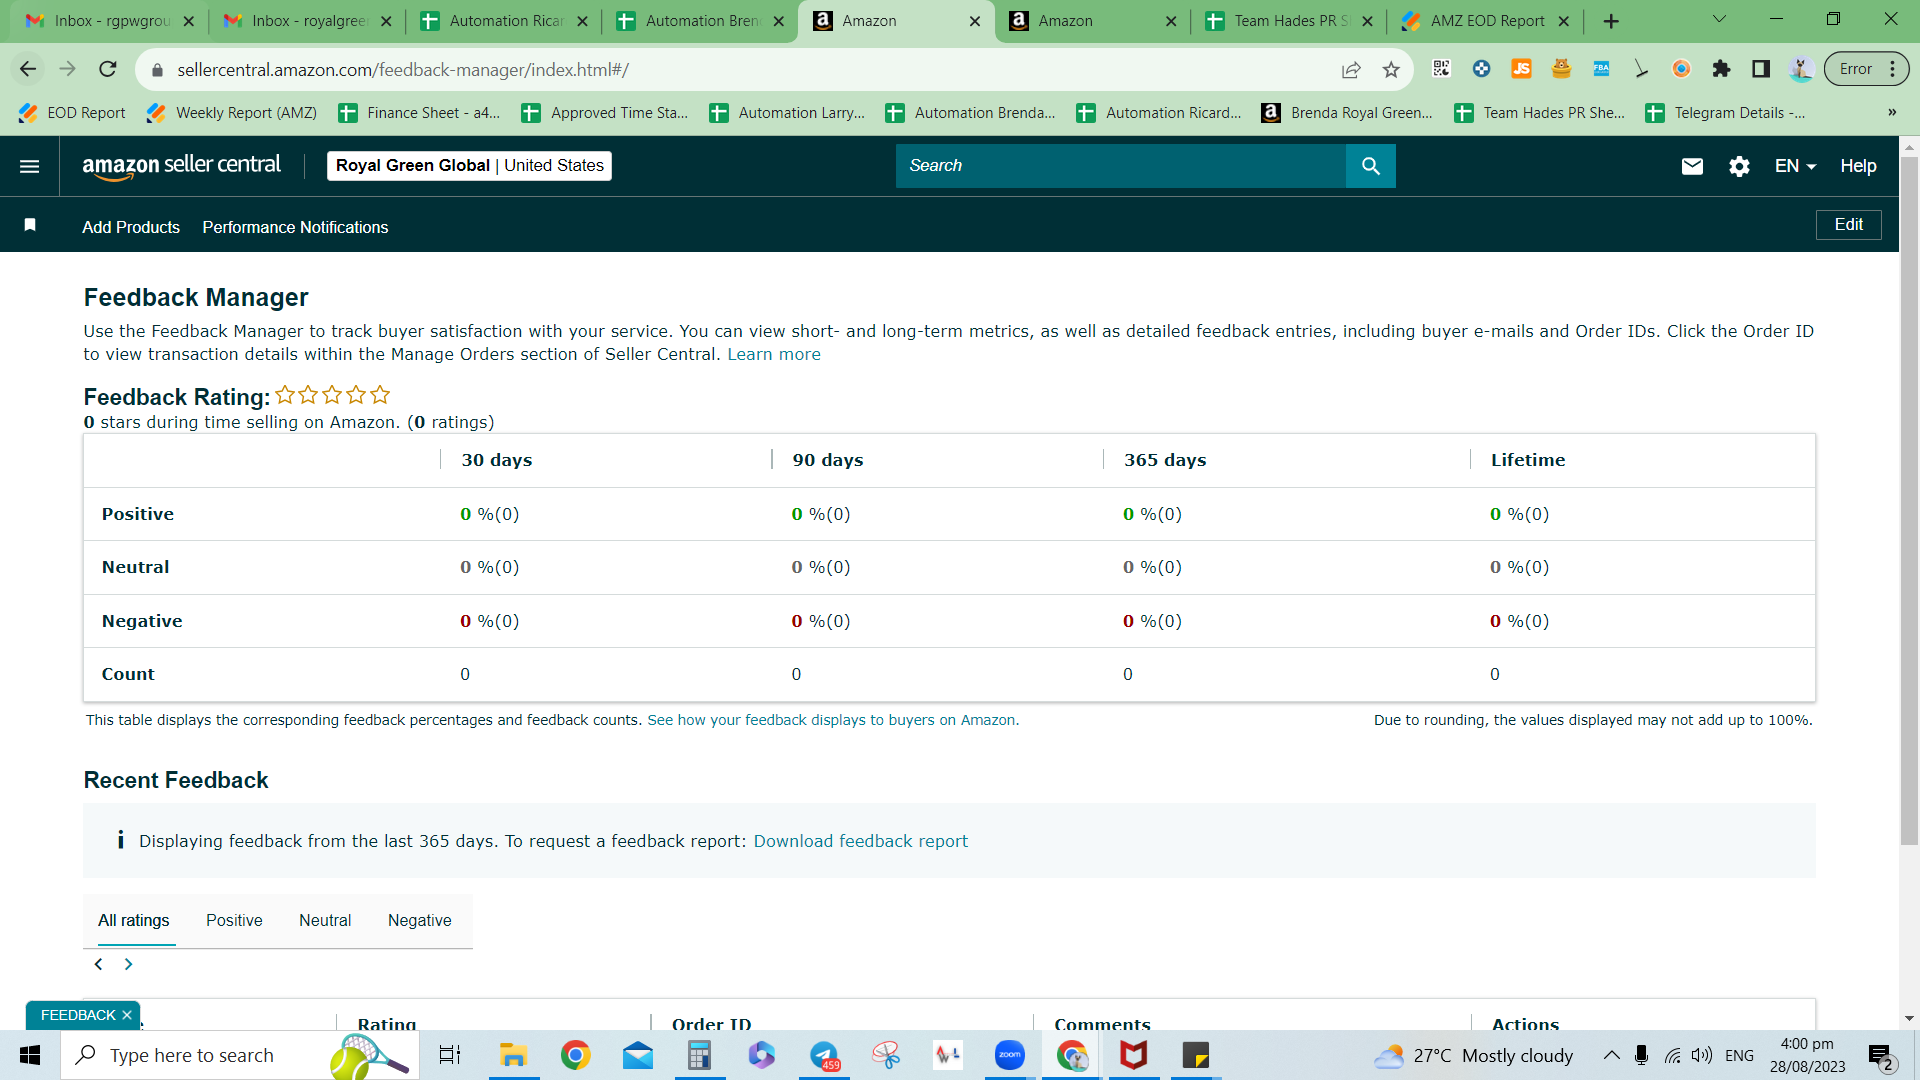Click the Windows taskbar search box

(240, 1055)
